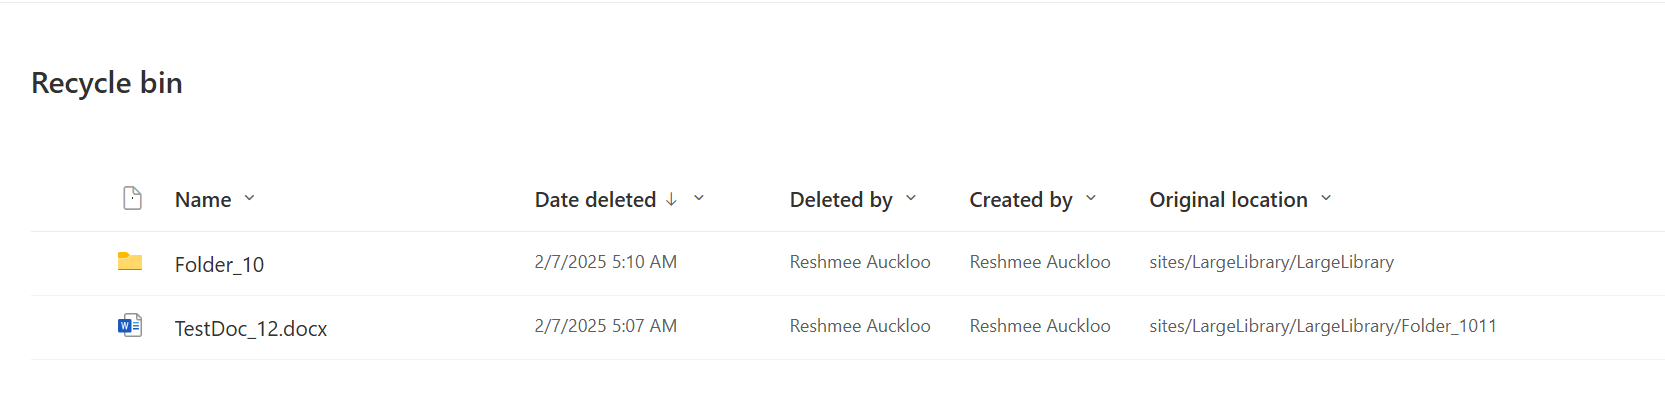Select the TestDoc_12.docx file name

point(251,328)
